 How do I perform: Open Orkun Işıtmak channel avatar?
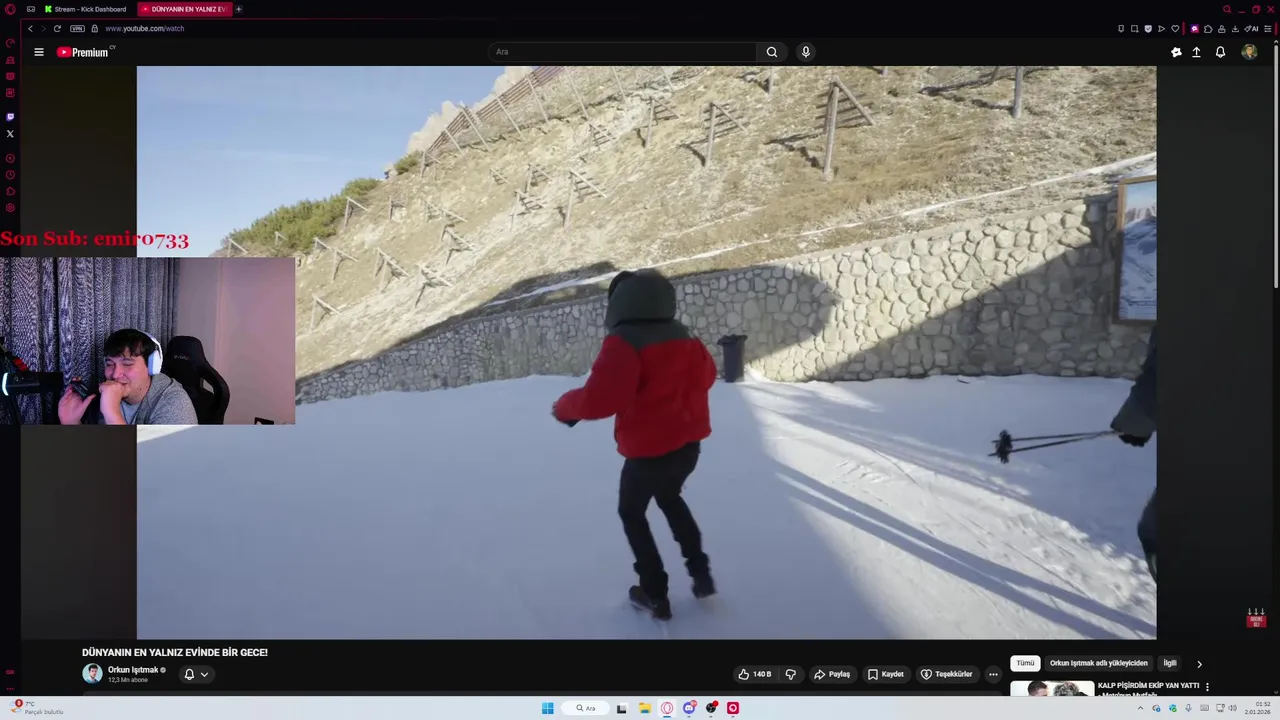[x=92, y=673]
